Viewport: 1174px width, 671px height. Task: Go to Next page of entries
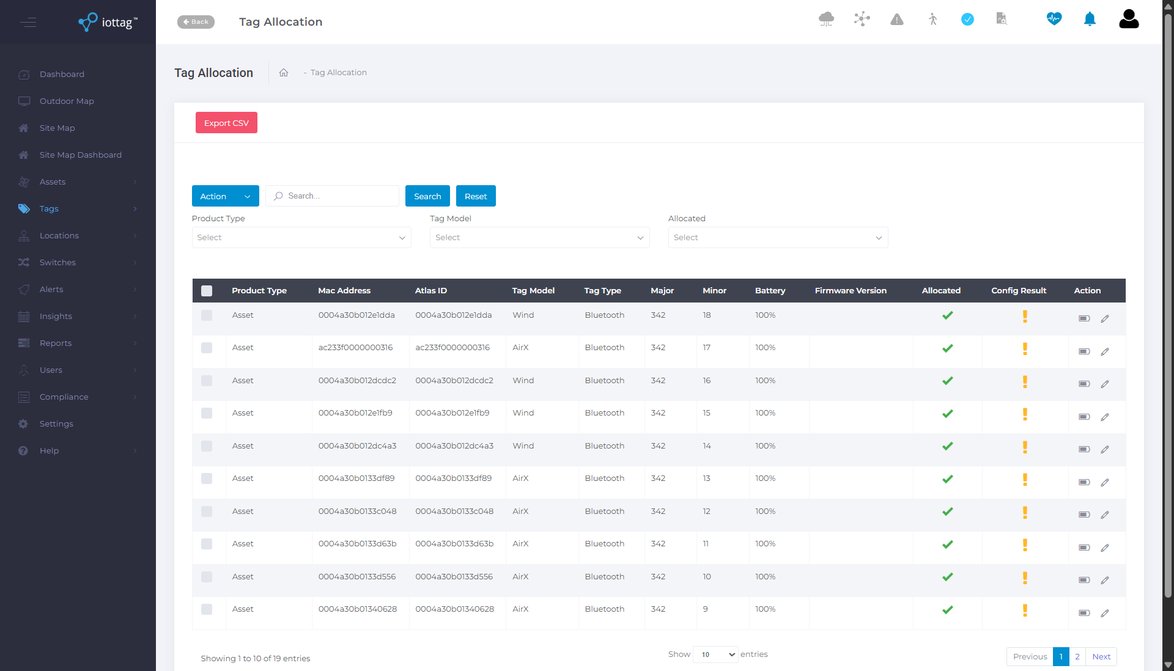(x=1101, y=657)
